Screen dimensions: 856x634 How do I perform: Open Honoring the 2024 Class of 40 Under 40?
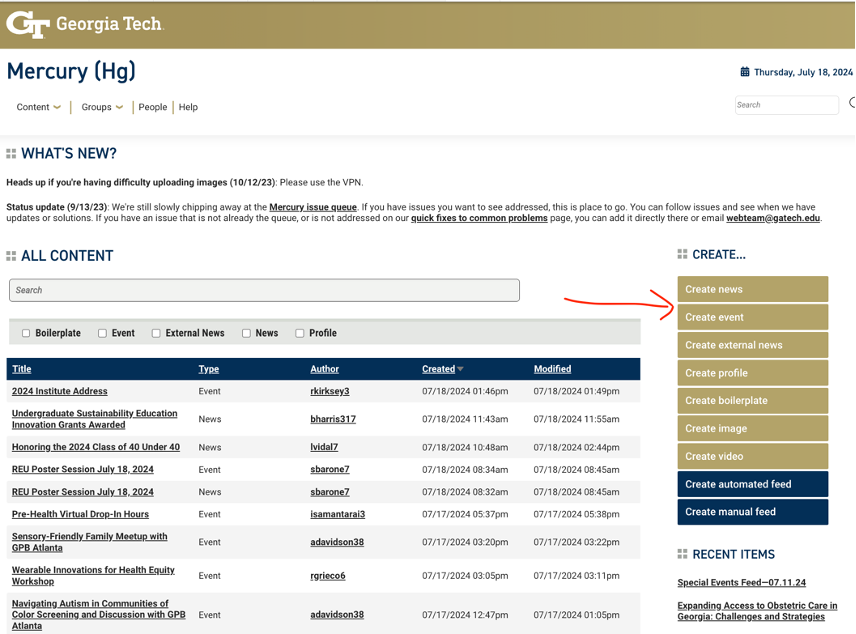pos(96,447)
